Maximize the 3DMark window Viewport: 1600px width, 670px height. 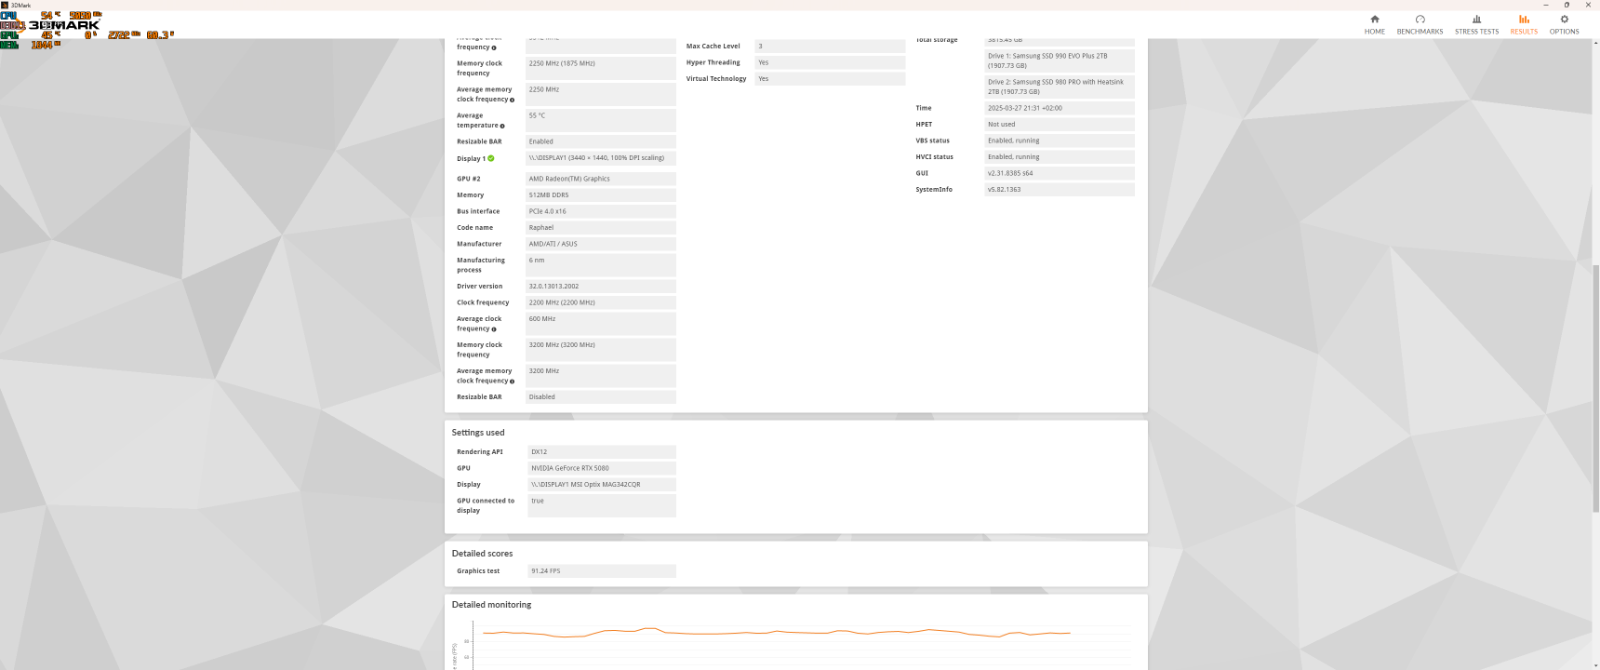pyautogui.click(x=1567, y=5)
